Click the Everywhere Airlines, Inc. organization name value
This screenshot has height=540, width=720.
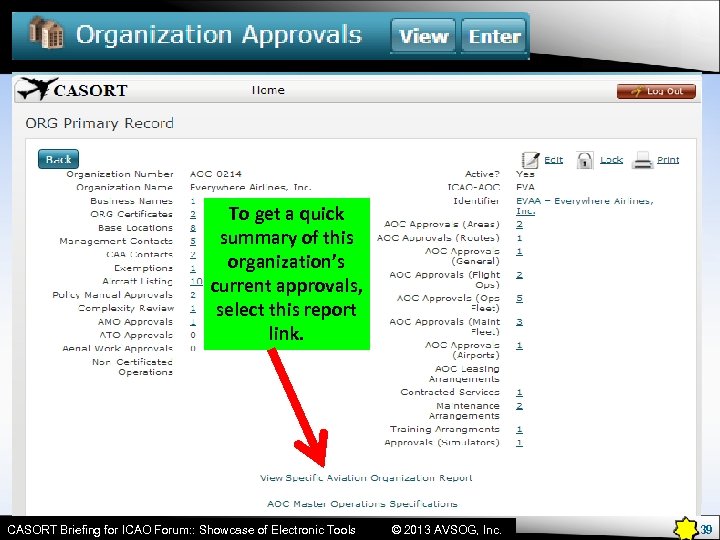251,187
